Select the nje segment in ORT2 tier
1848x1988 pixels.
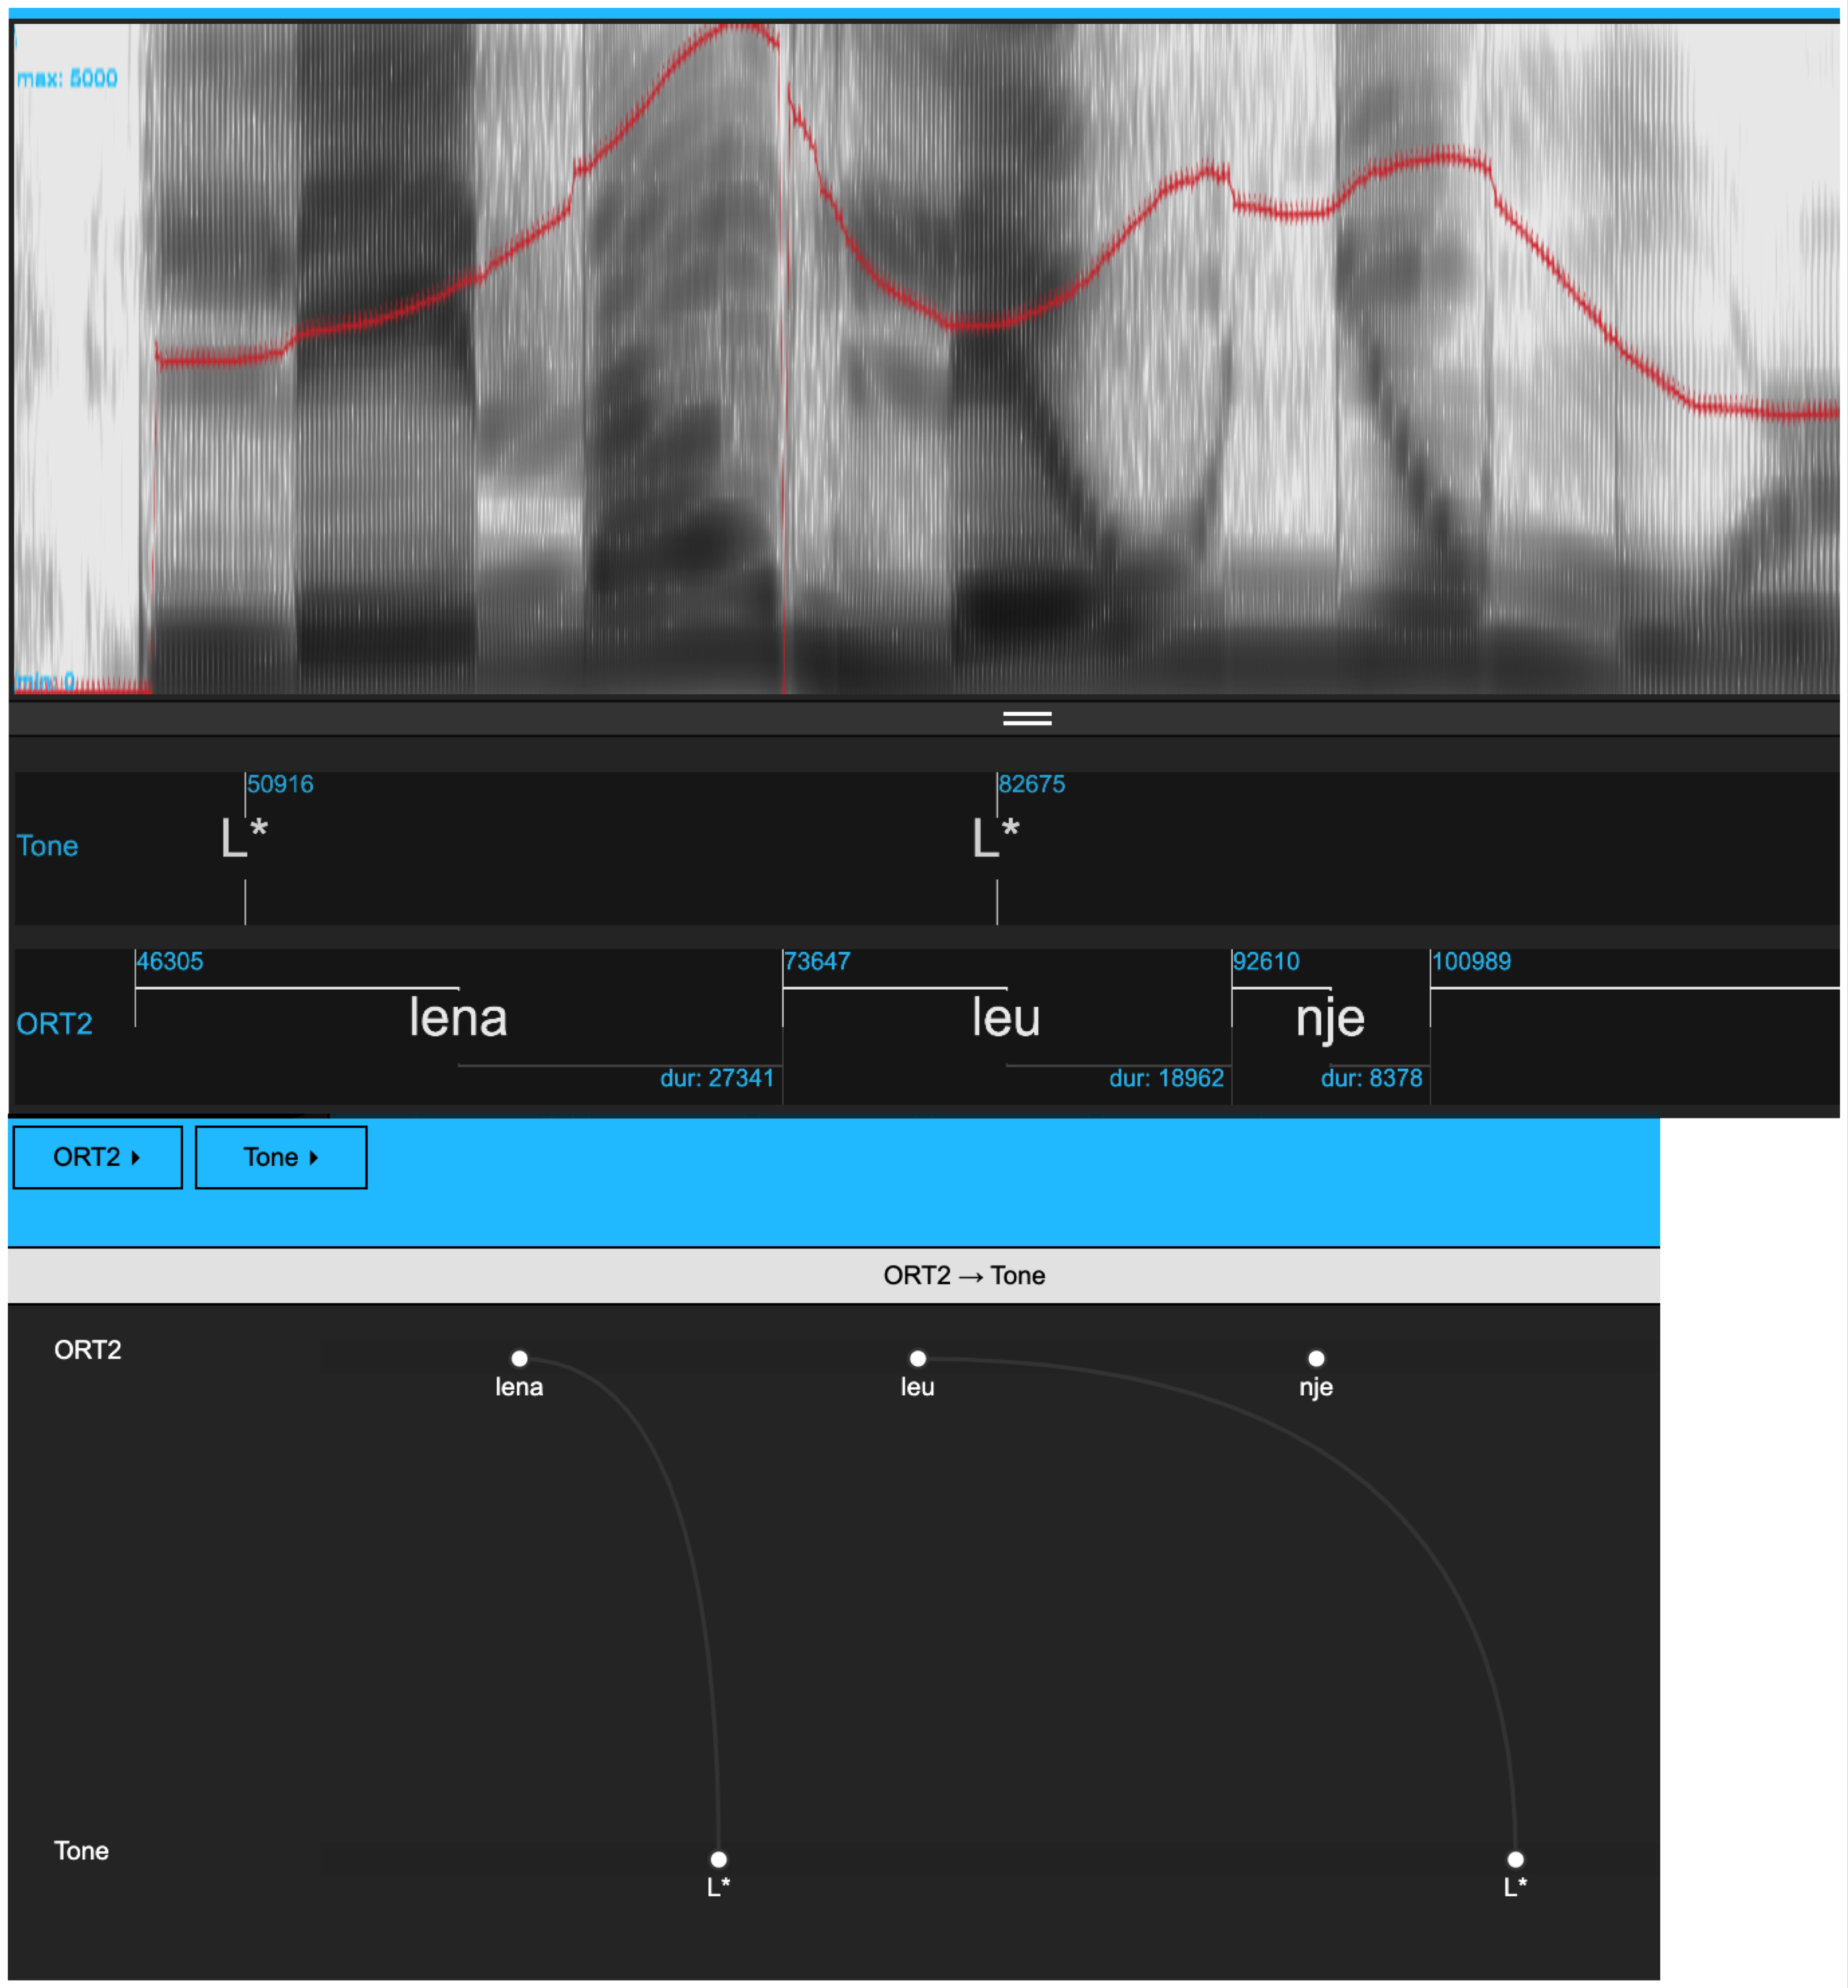click(x=1330, y=1019)
